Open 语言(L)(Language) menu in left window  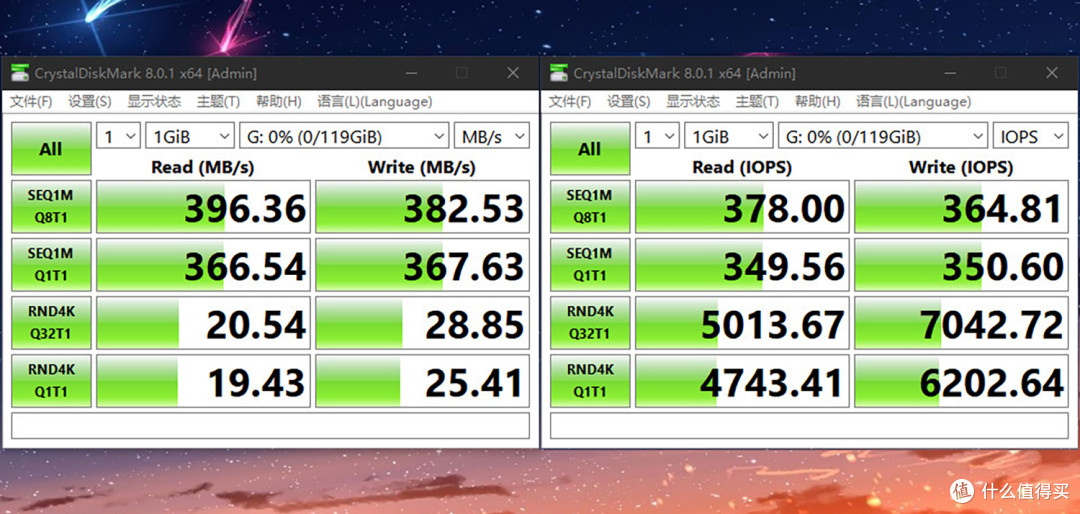click(375, 102)
